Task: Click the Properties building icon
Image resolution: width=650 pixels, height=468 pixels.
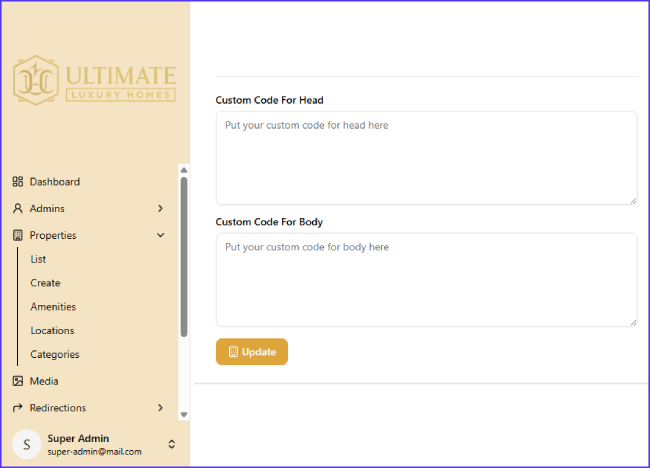Action: click(17, 235)
